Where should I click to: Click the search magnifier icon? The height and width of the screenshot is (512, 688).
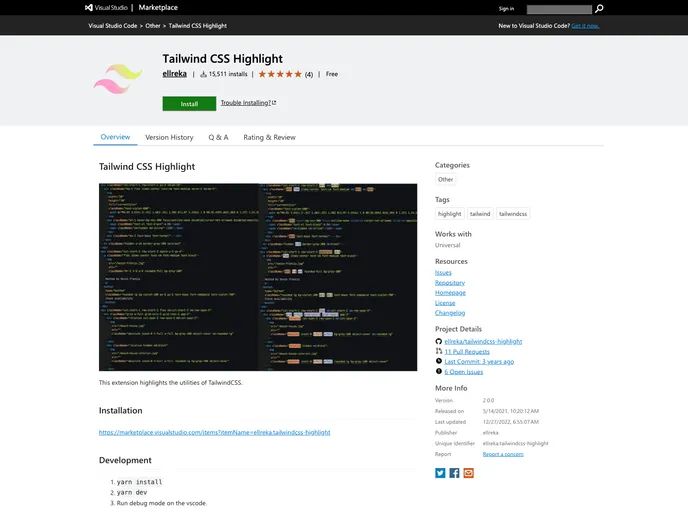[x=599, y=9]
